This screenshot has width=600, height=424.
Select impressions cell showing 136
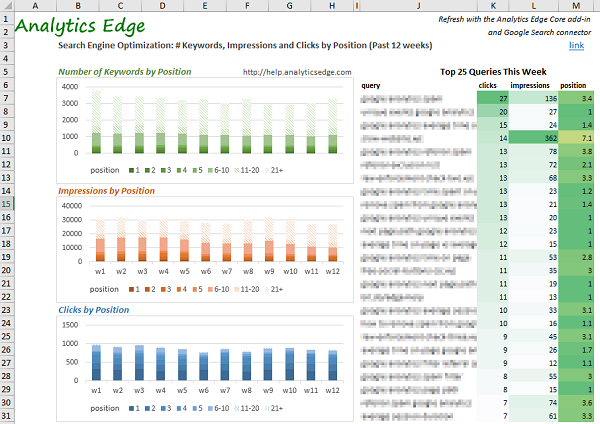533,98
